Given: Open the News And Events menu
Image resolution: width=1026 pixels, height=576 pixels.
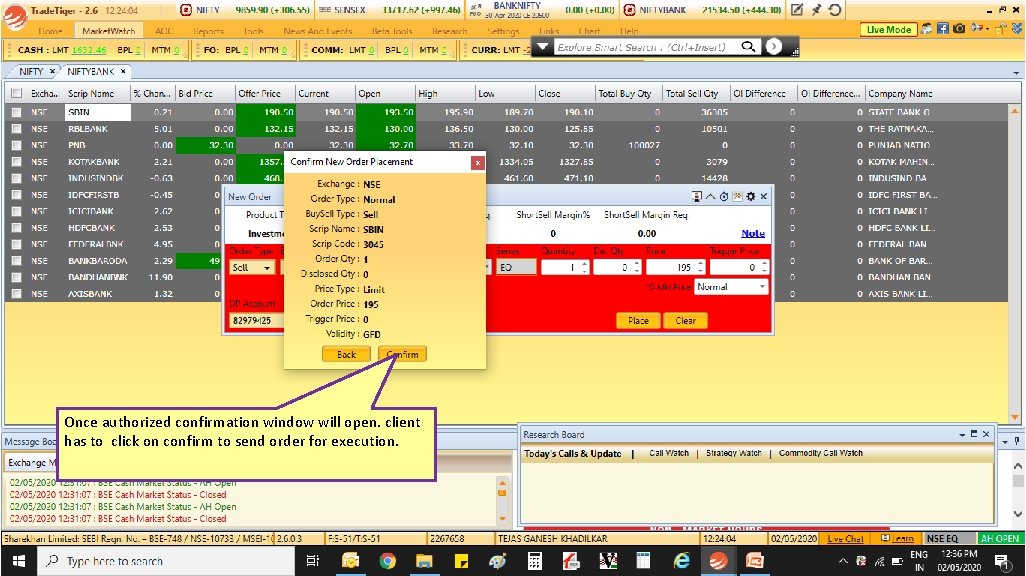Looking at the screenshot, I should [317, 31].
